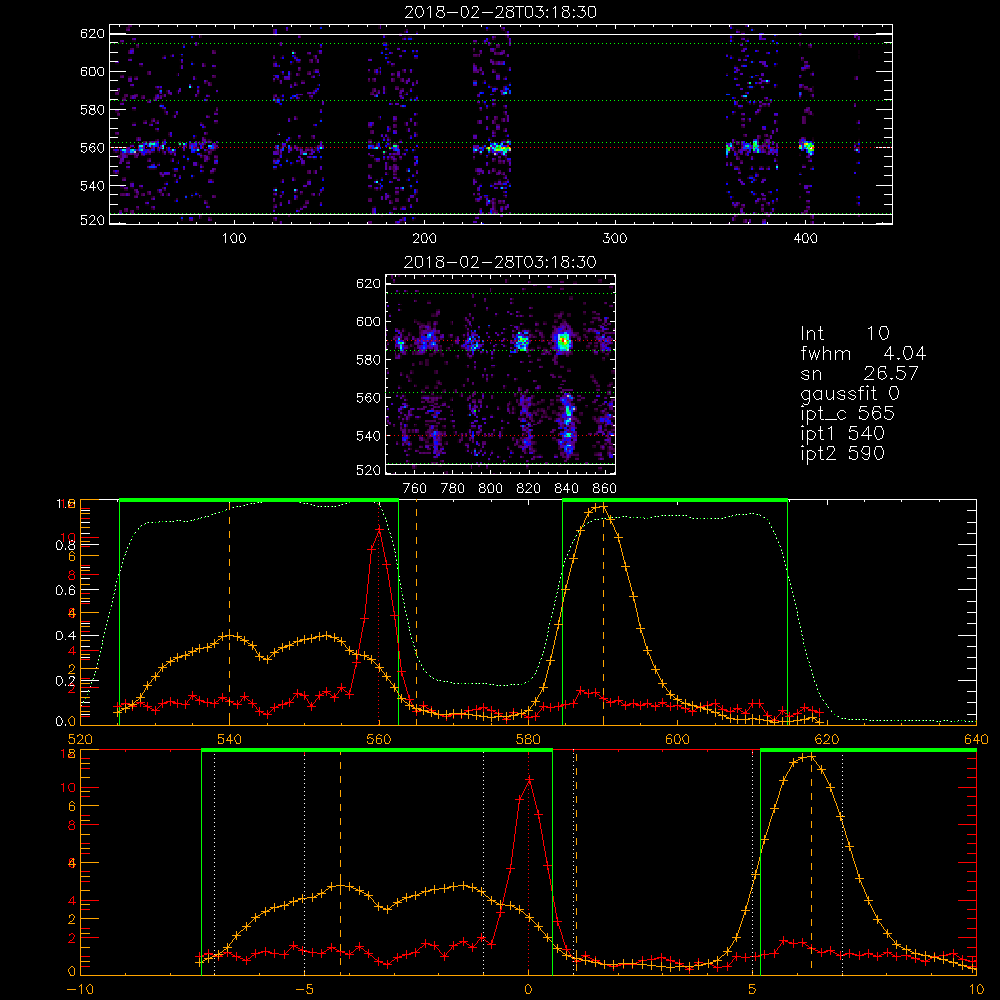Click the bright emission near 400 in the top image

(x=807, y=147)
